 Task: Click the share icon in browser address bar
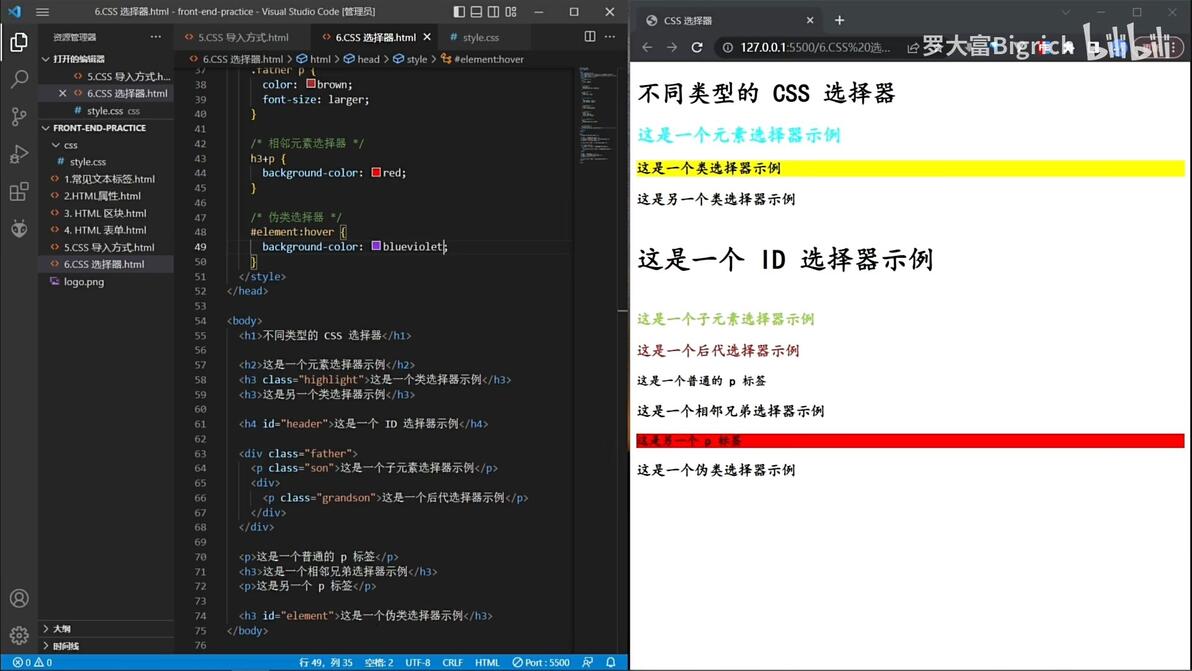click(x=912, y=48)
